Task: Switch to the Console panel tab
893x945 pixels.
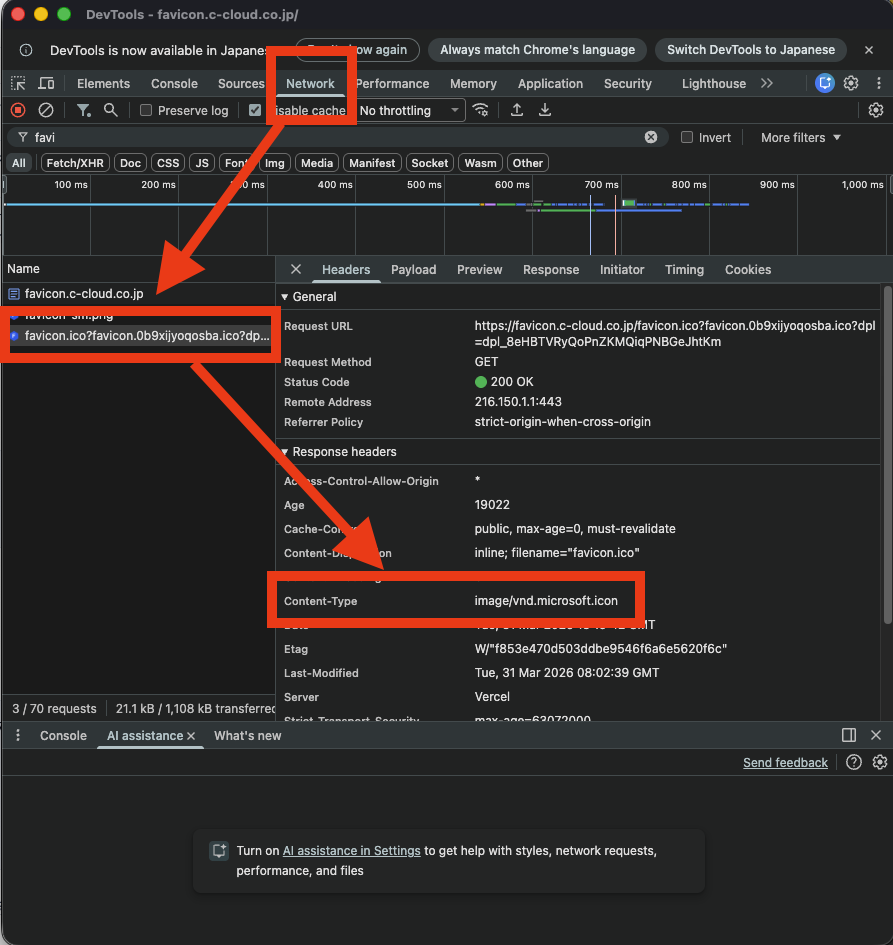Action: pos(174,84)
